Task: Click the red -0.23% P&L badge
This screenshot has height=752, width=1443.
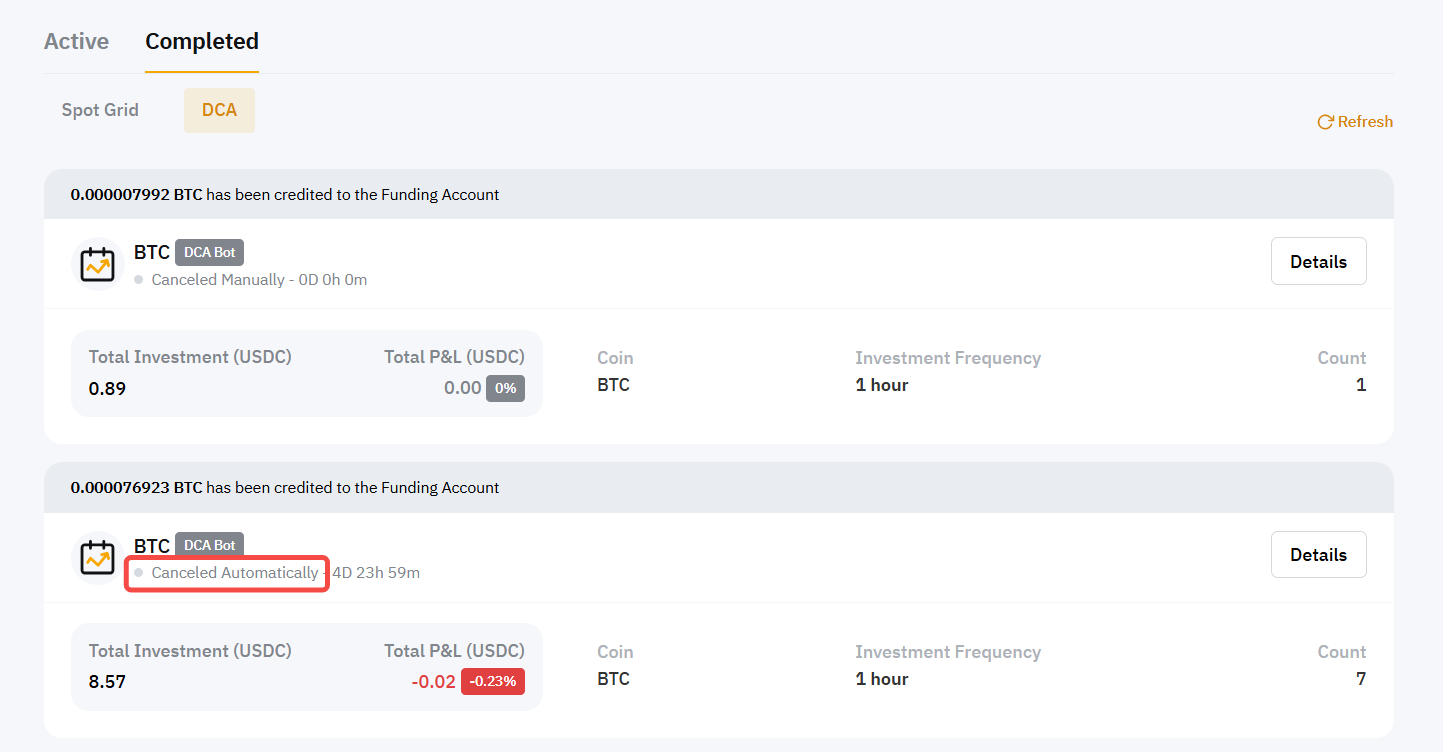Action: [x=492, y=682]
